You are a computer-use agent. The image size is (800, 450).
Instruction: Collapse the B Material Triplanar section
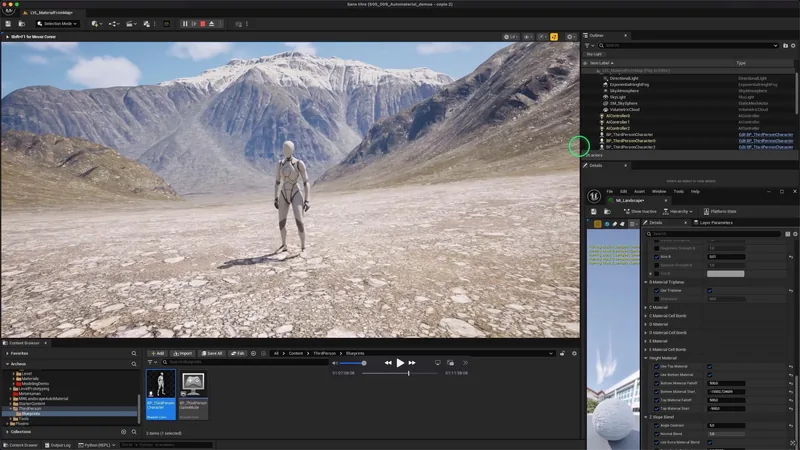[646, 282]
